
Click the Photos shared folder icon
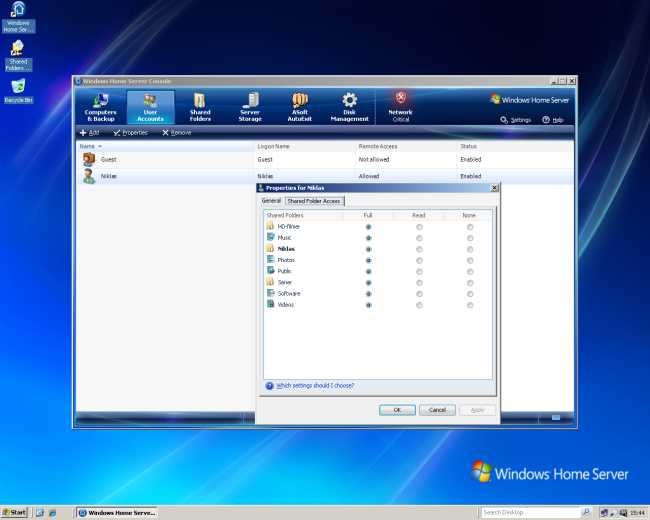tap(270, 260)
